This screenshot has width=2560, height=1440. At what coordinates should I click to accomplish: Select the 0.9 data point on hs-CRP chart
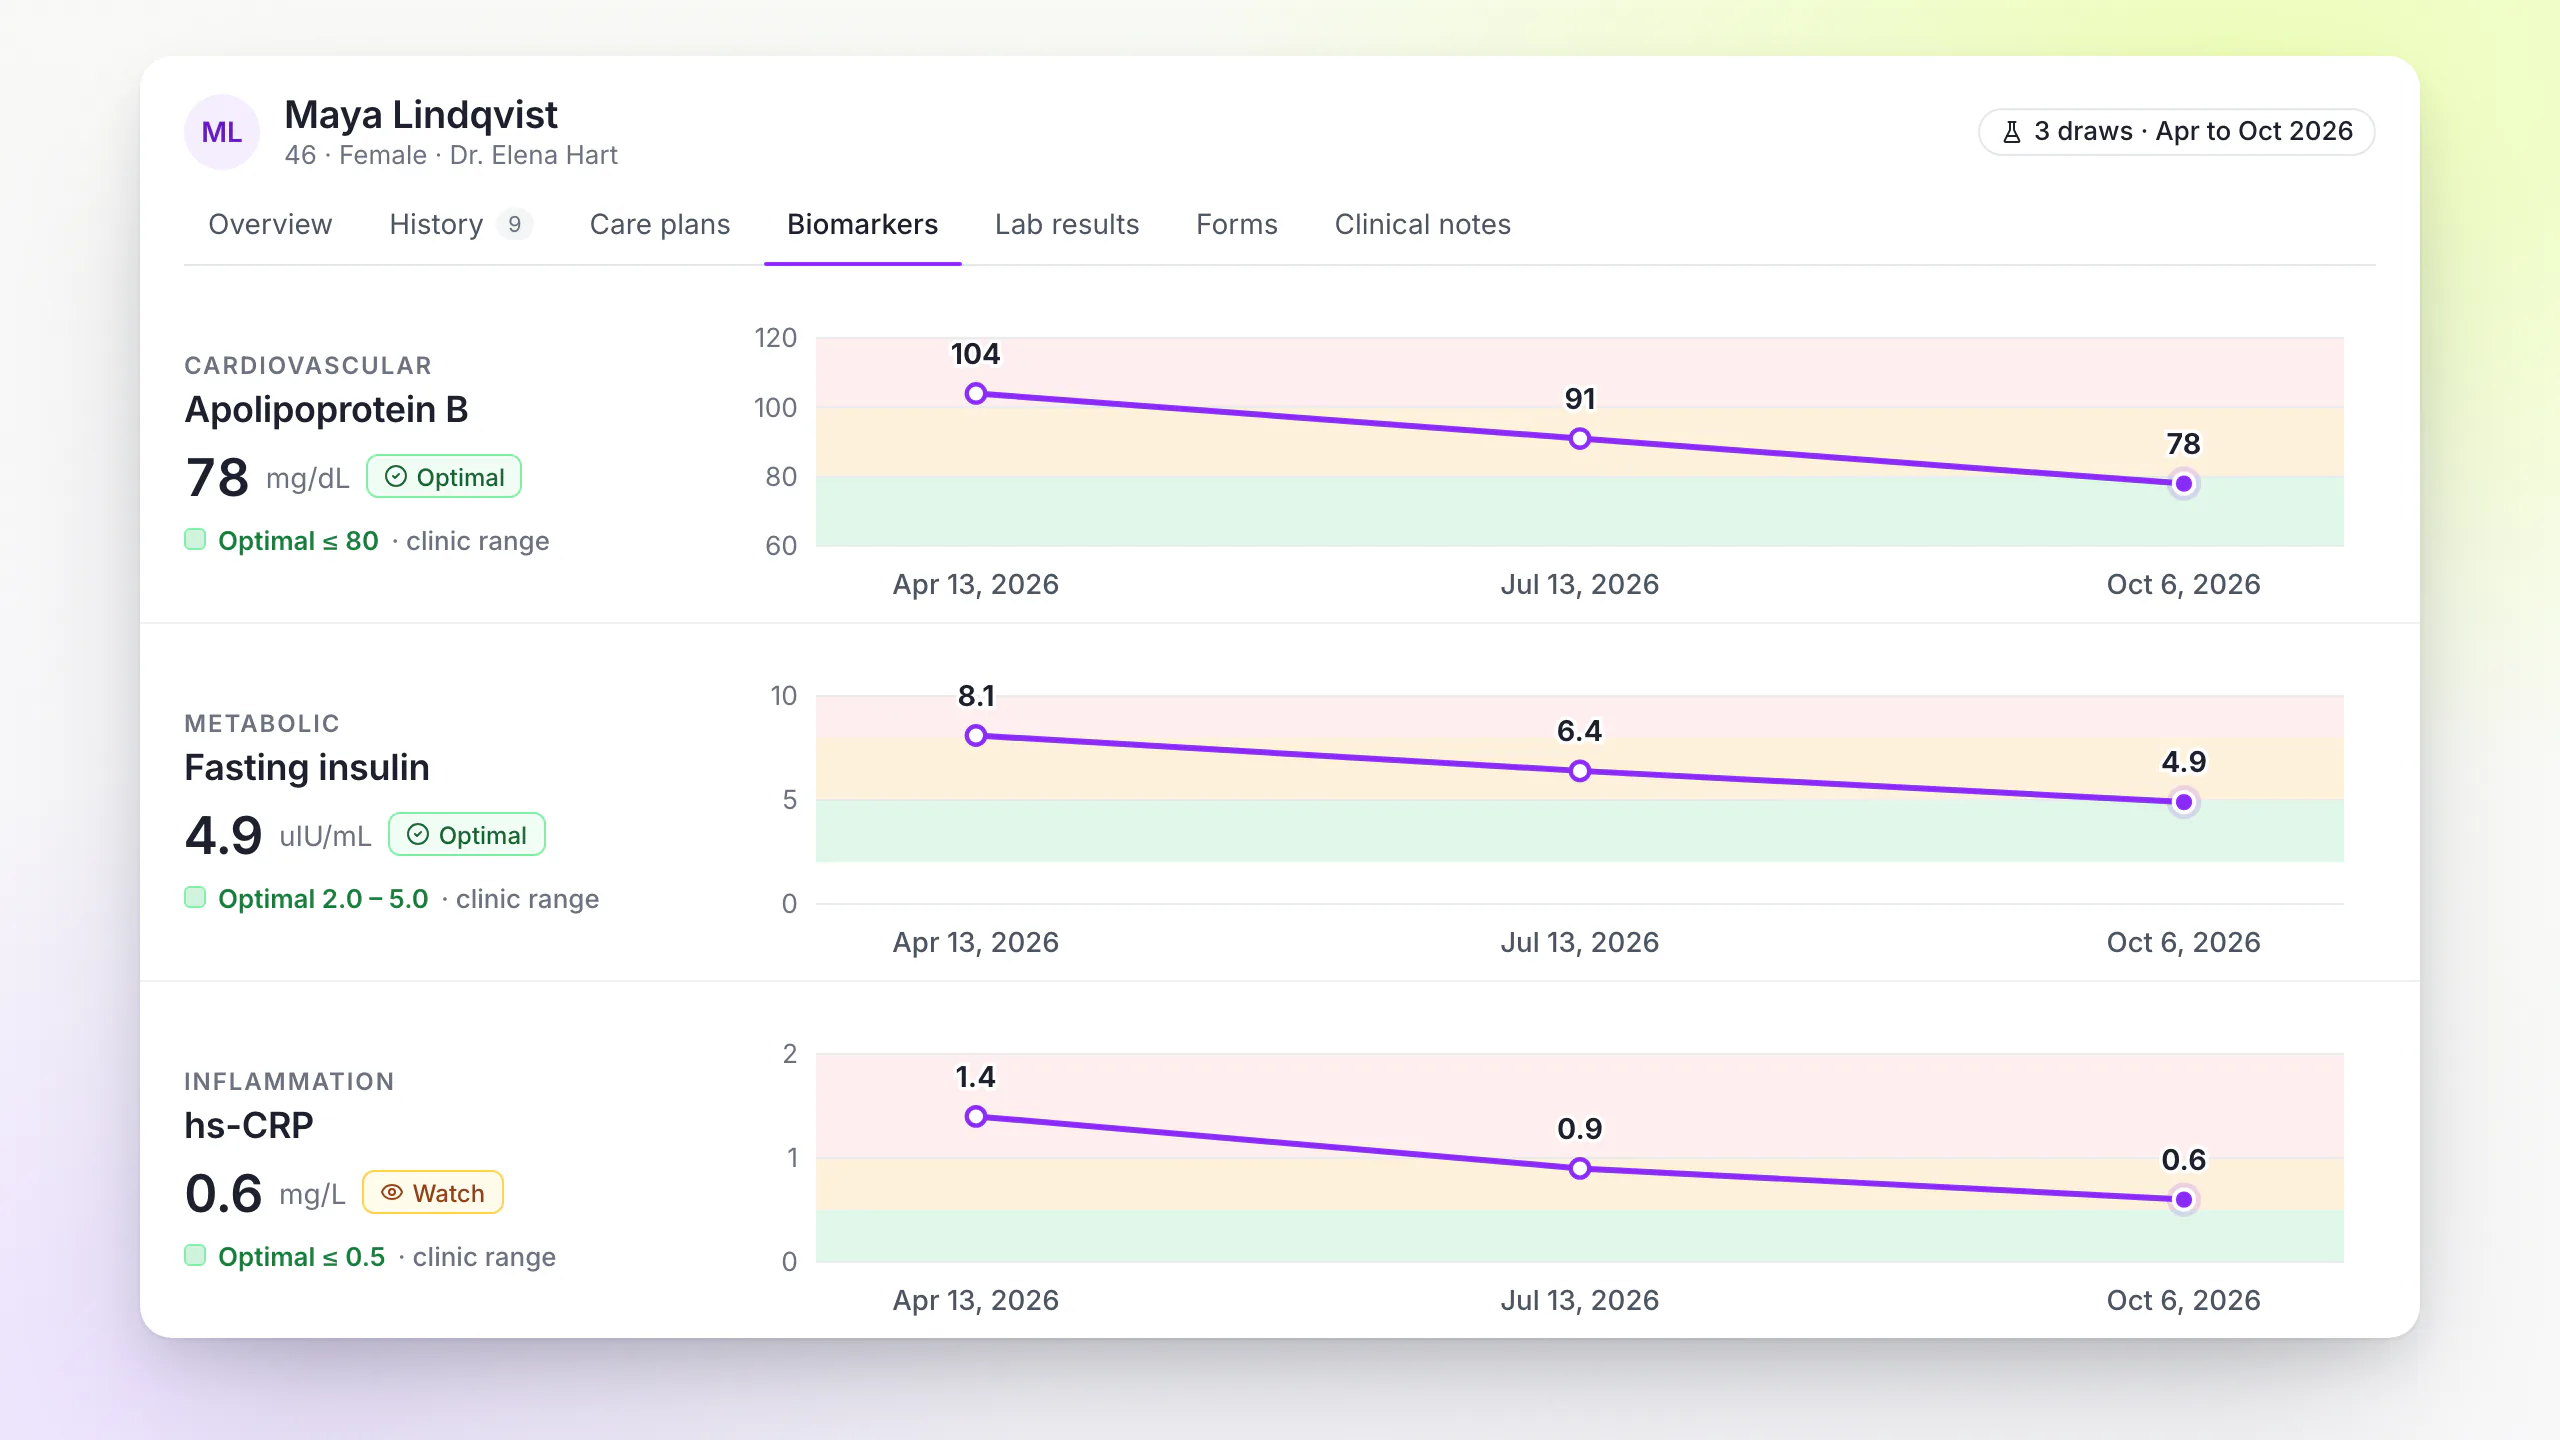(1580, 1168)
